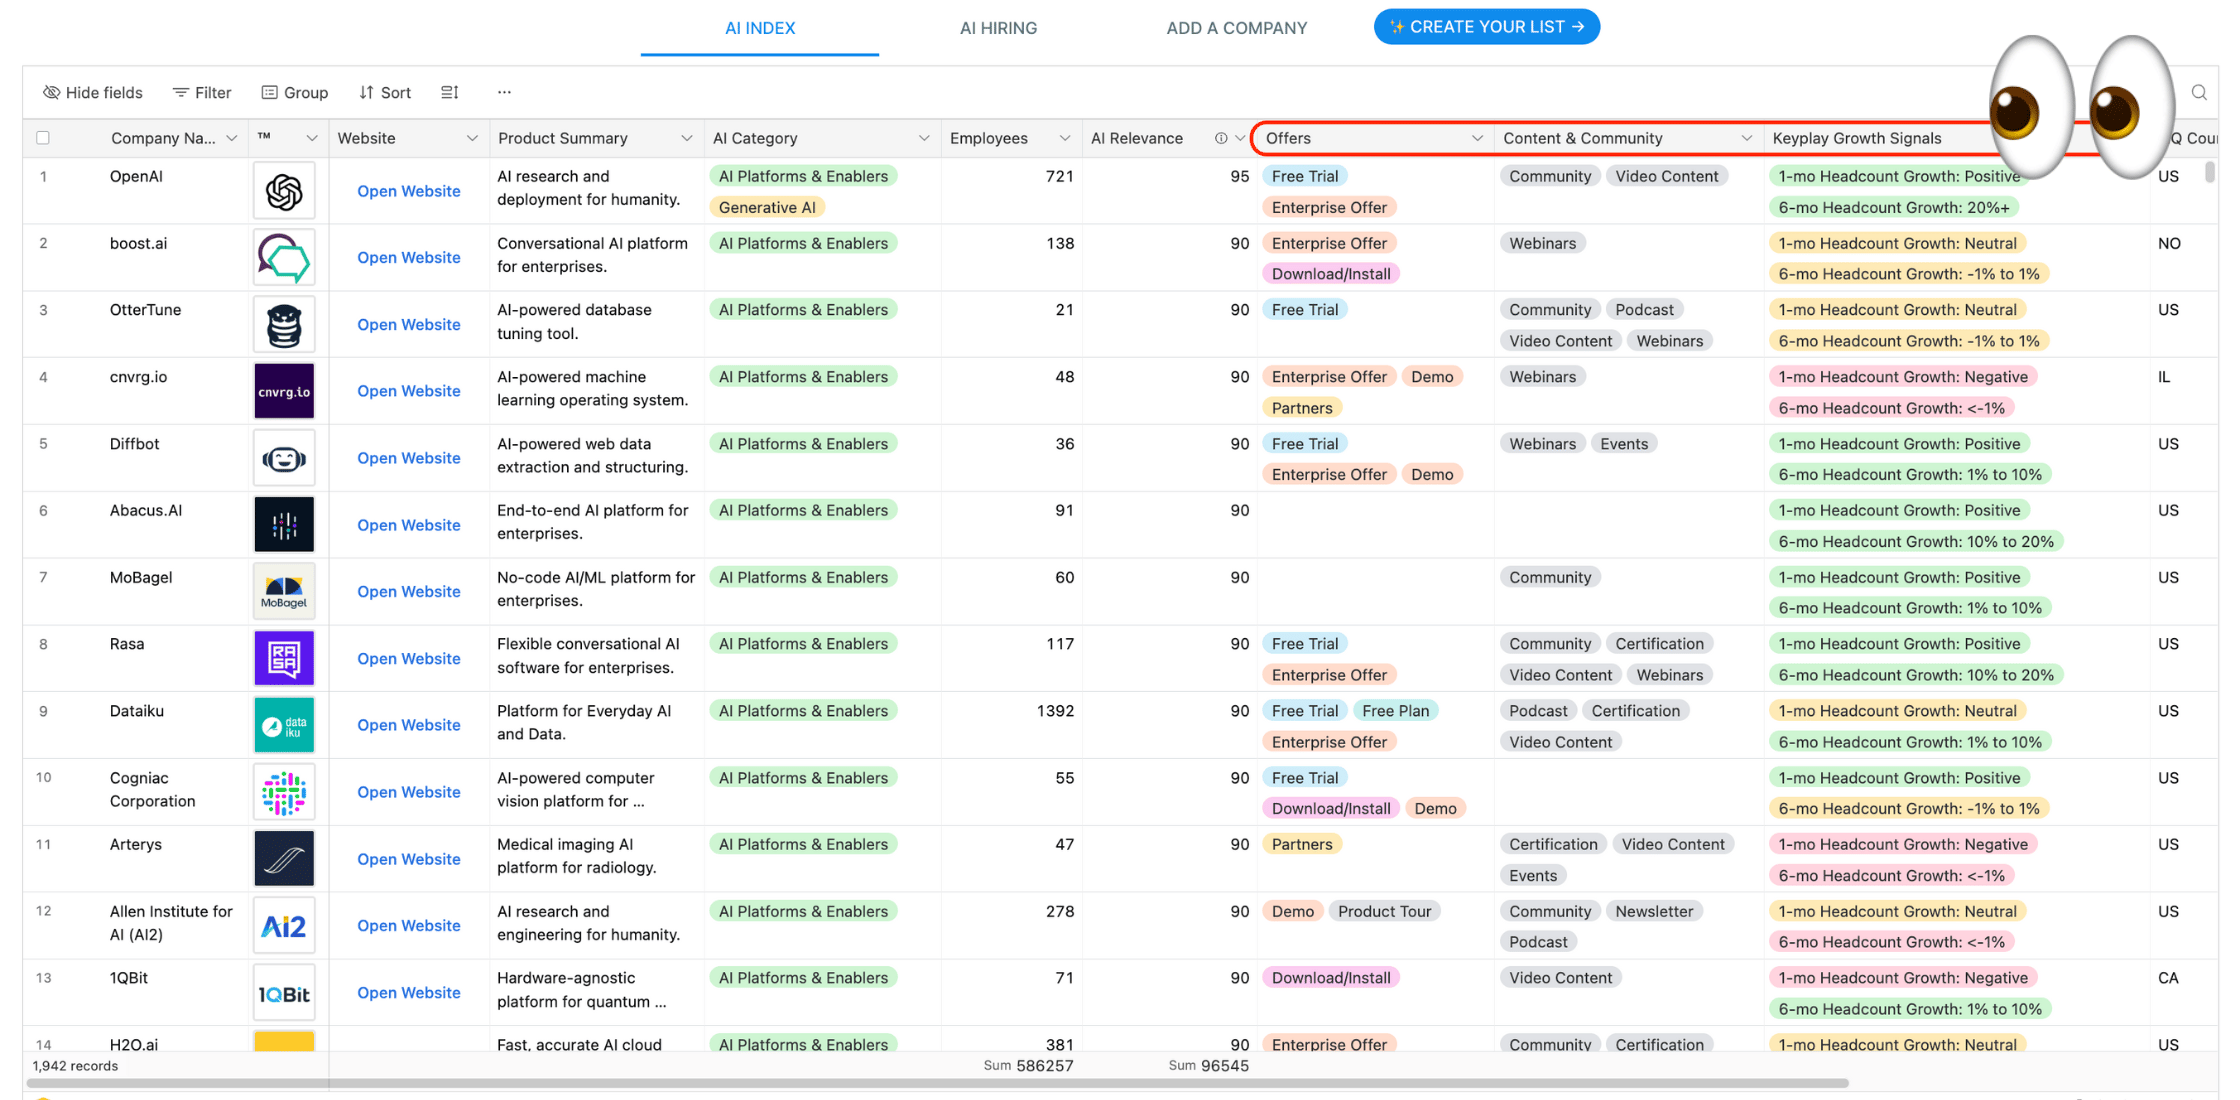This screenshot has width=2240, height=1100.
Task: Open Website link for OtterTune
Action: (409, 324)
